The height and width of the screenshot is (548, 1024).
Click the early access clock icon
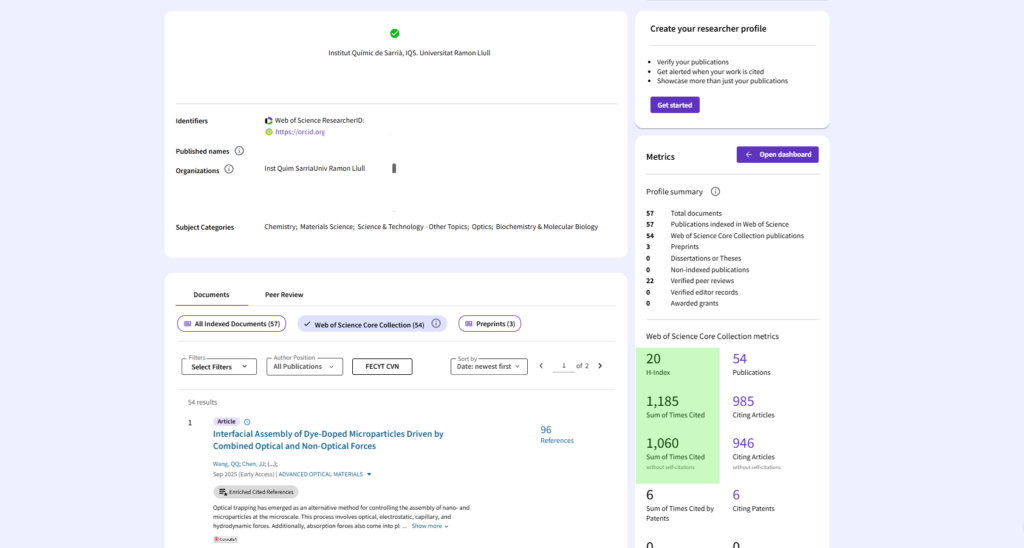coord(248,422)
